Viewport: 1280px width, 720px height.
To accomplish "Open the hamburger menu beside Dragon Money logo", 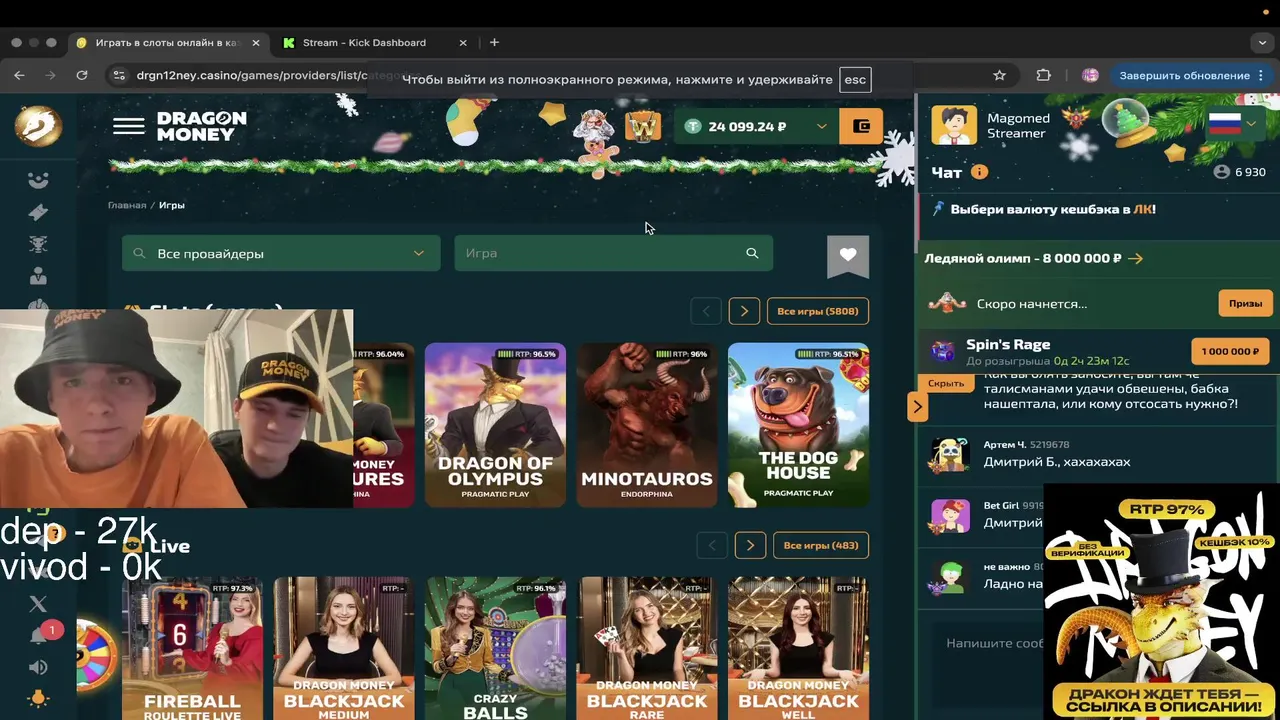I will click(x=128, y=126).
